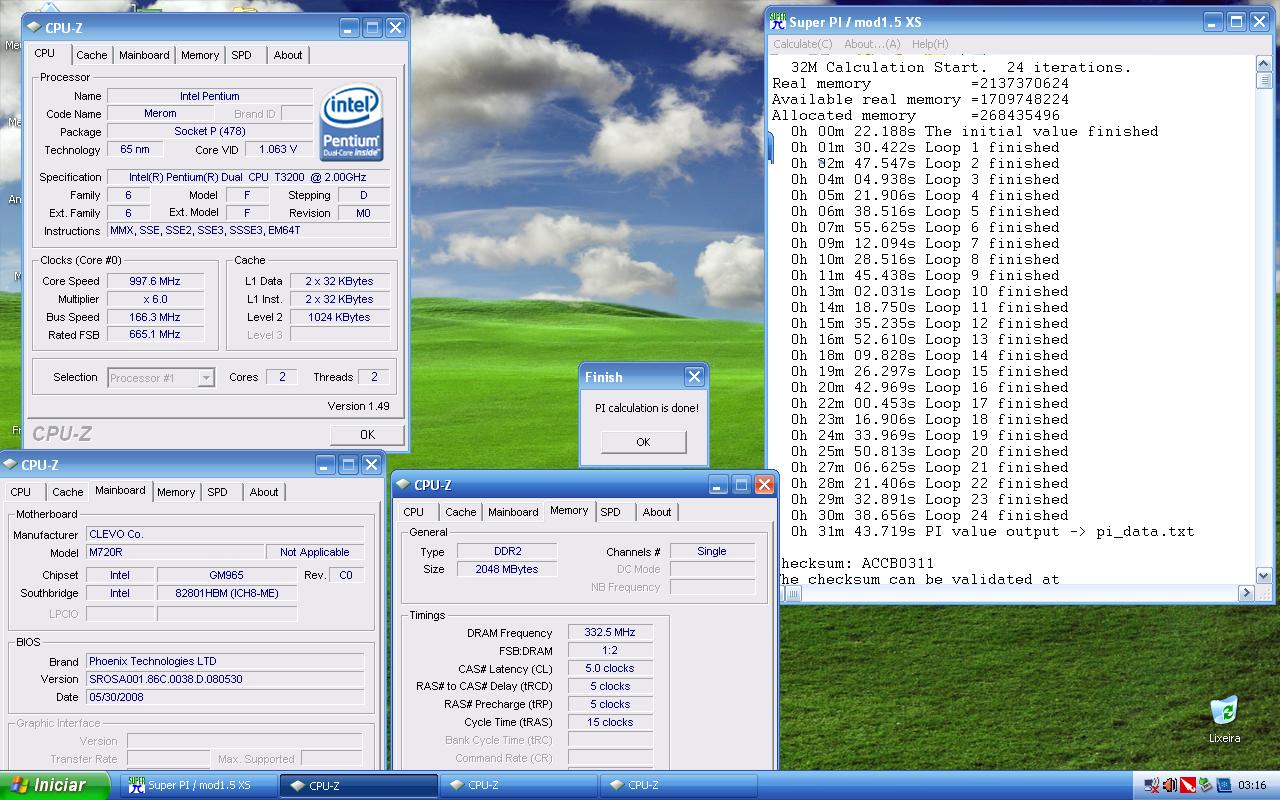Select Mainboard tab in the CPU-Z Memory window
This screenshot has width=1280, height=800.
[x=513, y=512]
